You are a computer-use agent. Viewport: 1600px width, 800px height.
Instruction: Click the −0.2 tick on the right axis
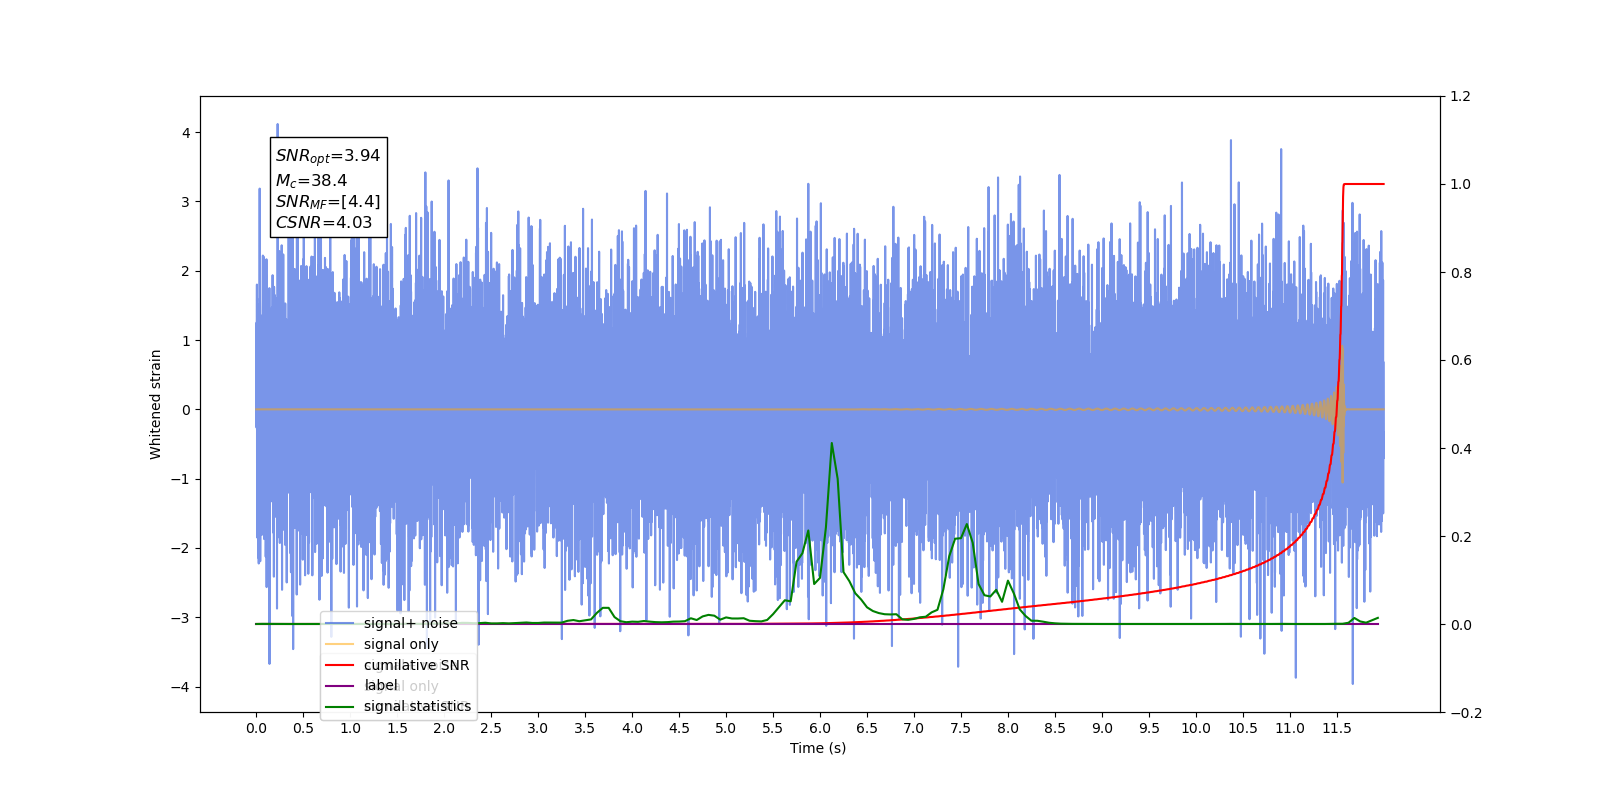(1466, 713)
